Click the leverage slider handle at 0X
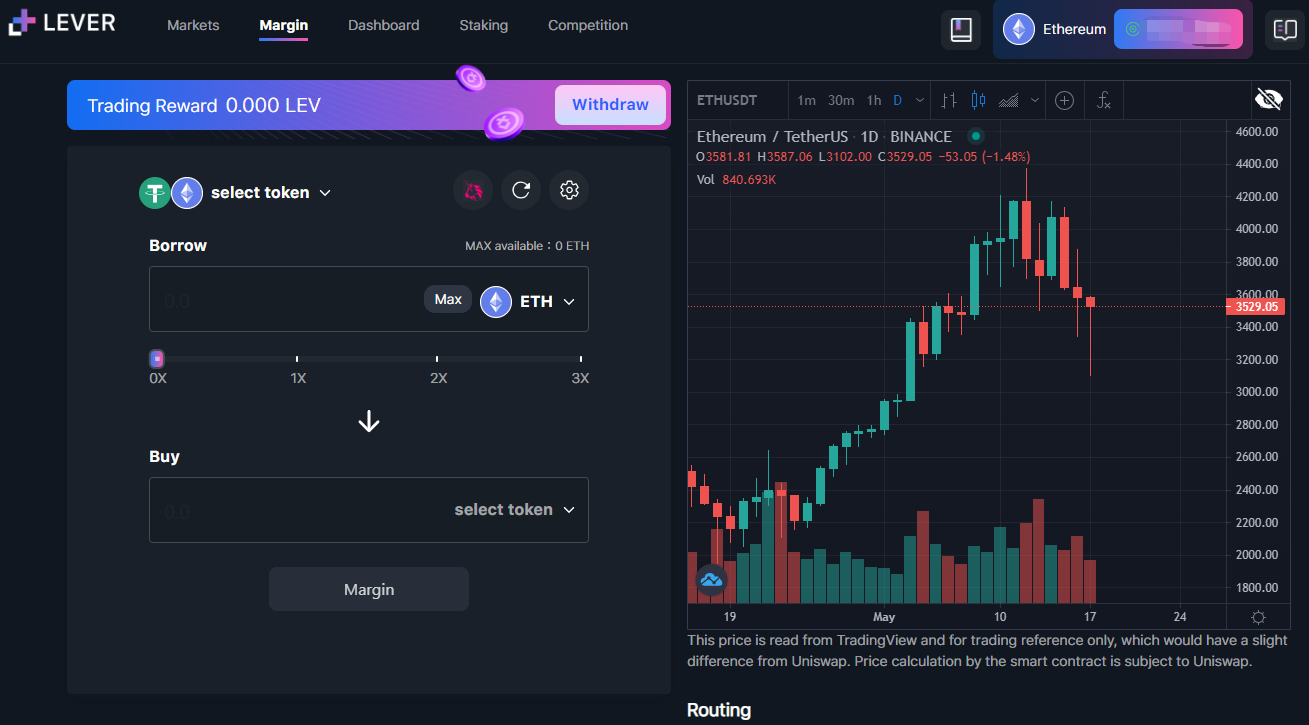 pyautogui.click(x=157, y=358)
